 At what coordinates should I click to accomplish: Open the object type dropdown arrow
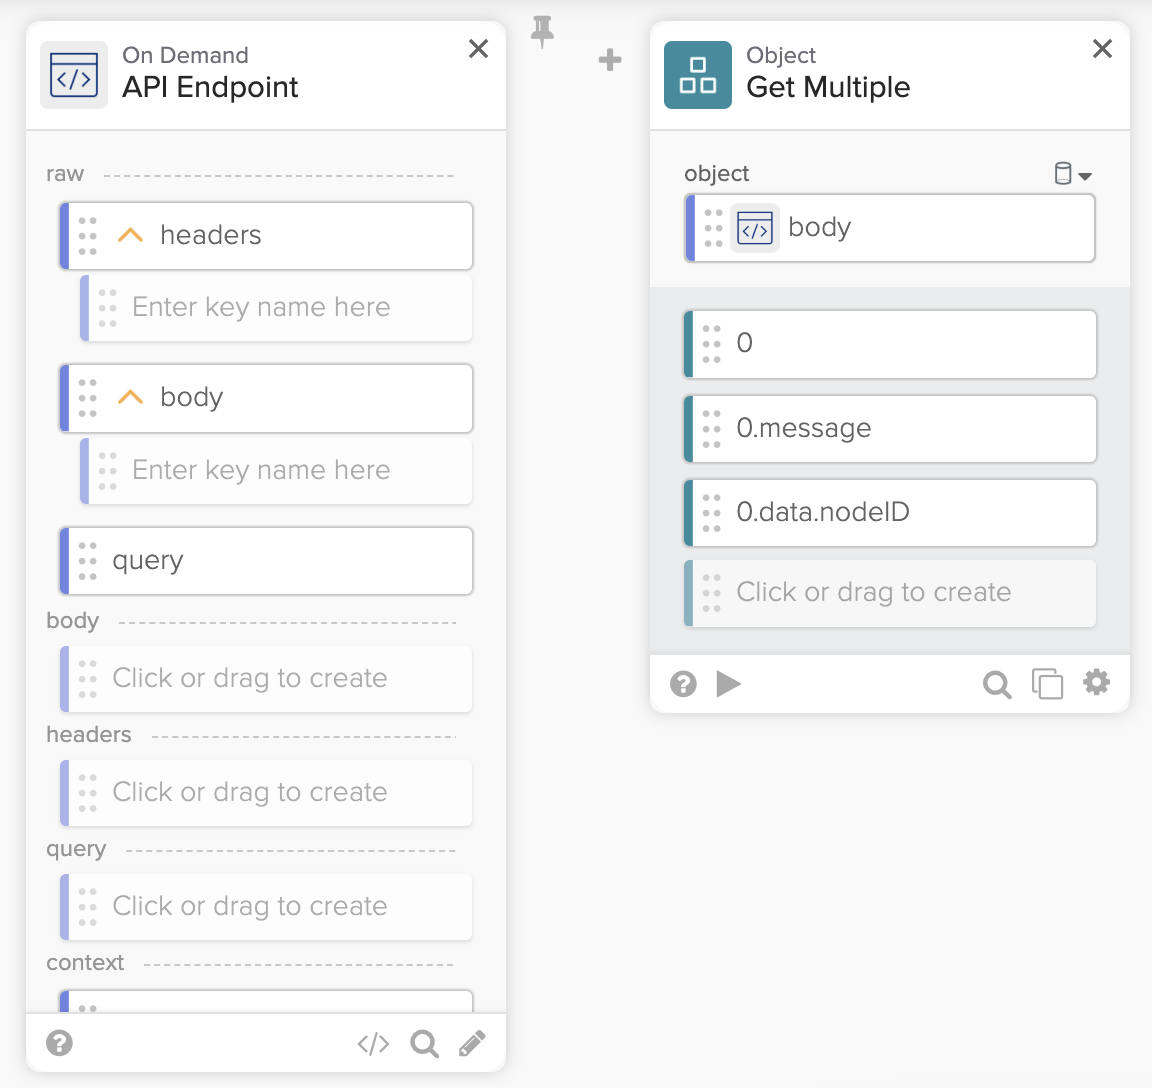click(x=1085, y=176)
